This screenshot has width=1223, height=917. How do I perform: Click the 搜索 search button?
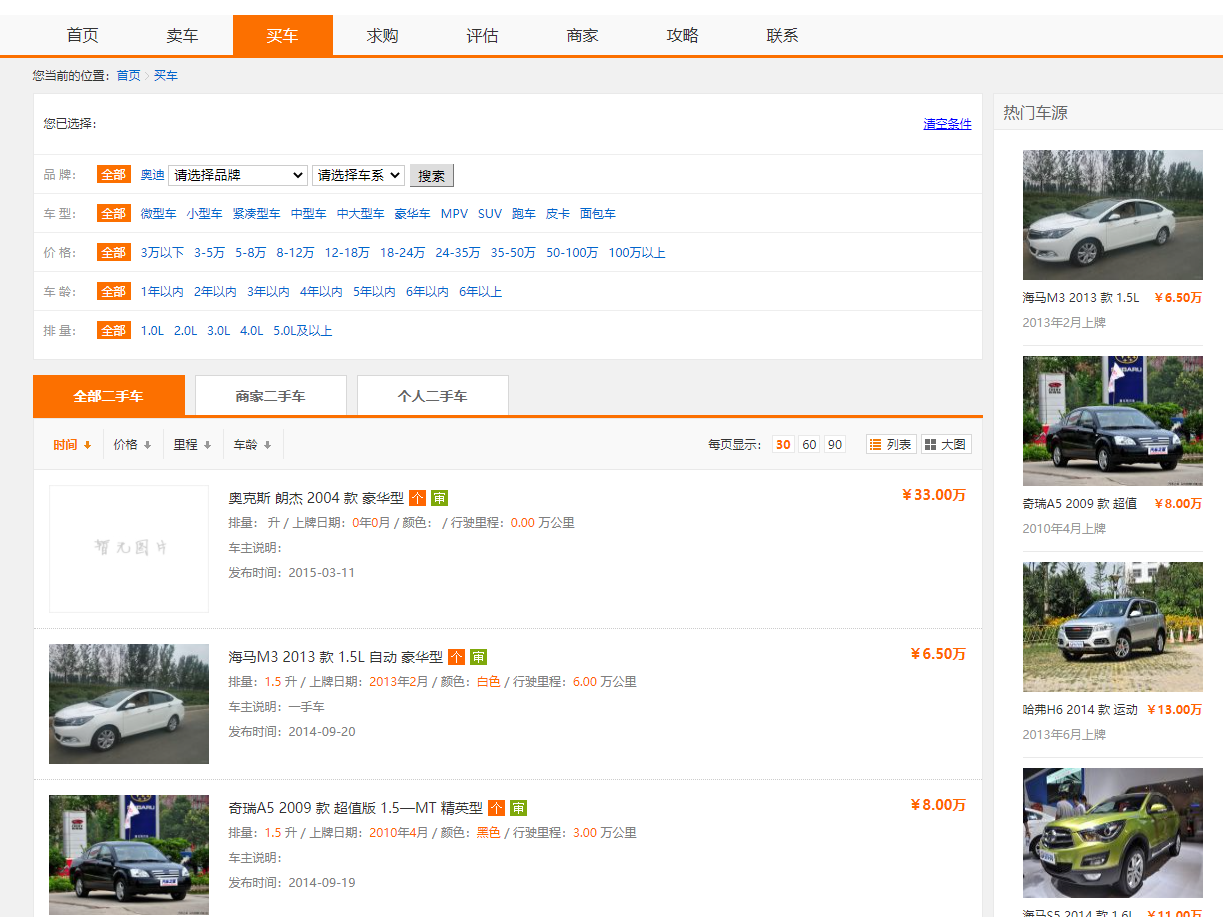(431, 175)
